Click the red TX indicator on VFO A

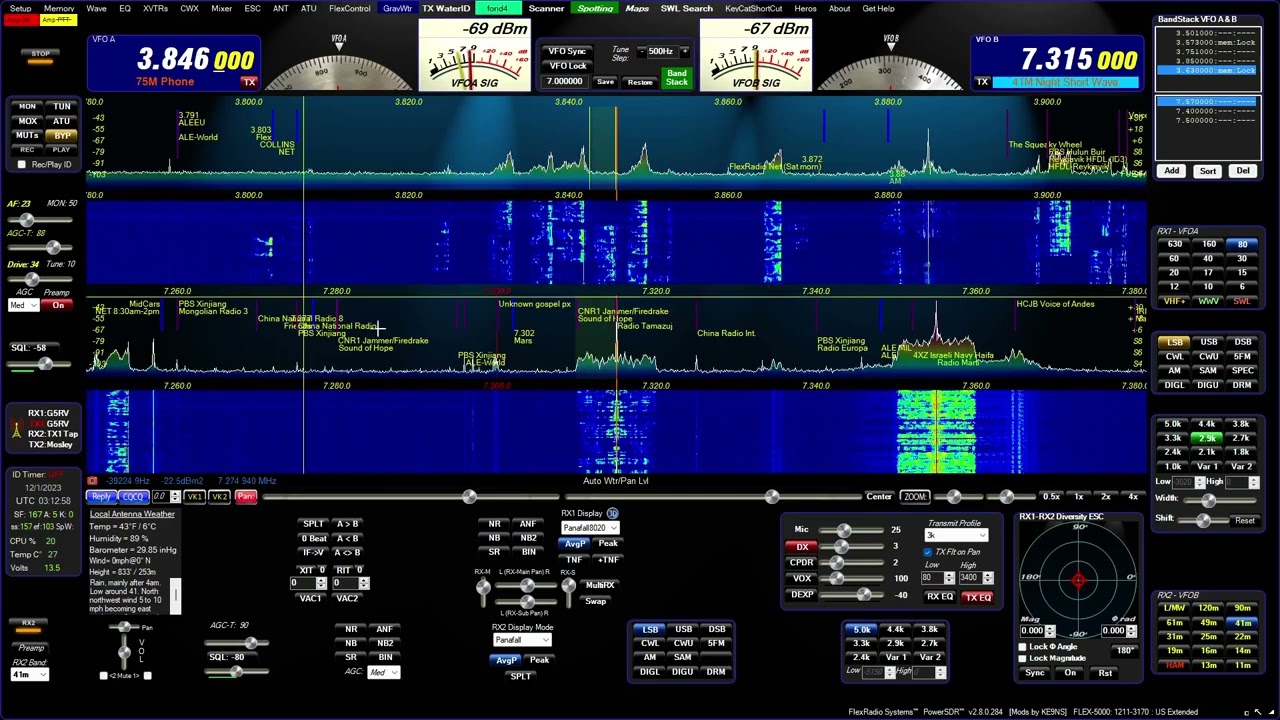(249, 82)
